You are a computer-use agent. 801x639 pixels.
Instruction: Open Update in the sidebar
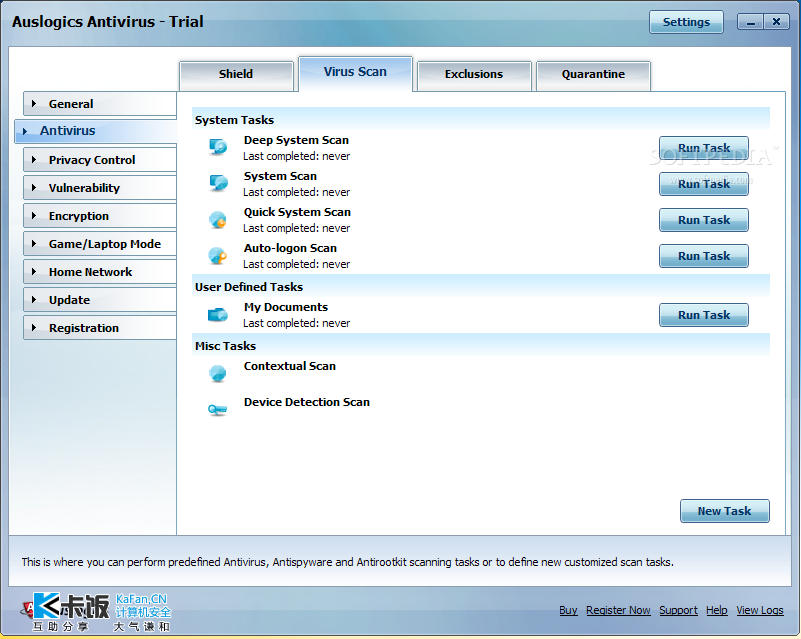pos(100,300)
